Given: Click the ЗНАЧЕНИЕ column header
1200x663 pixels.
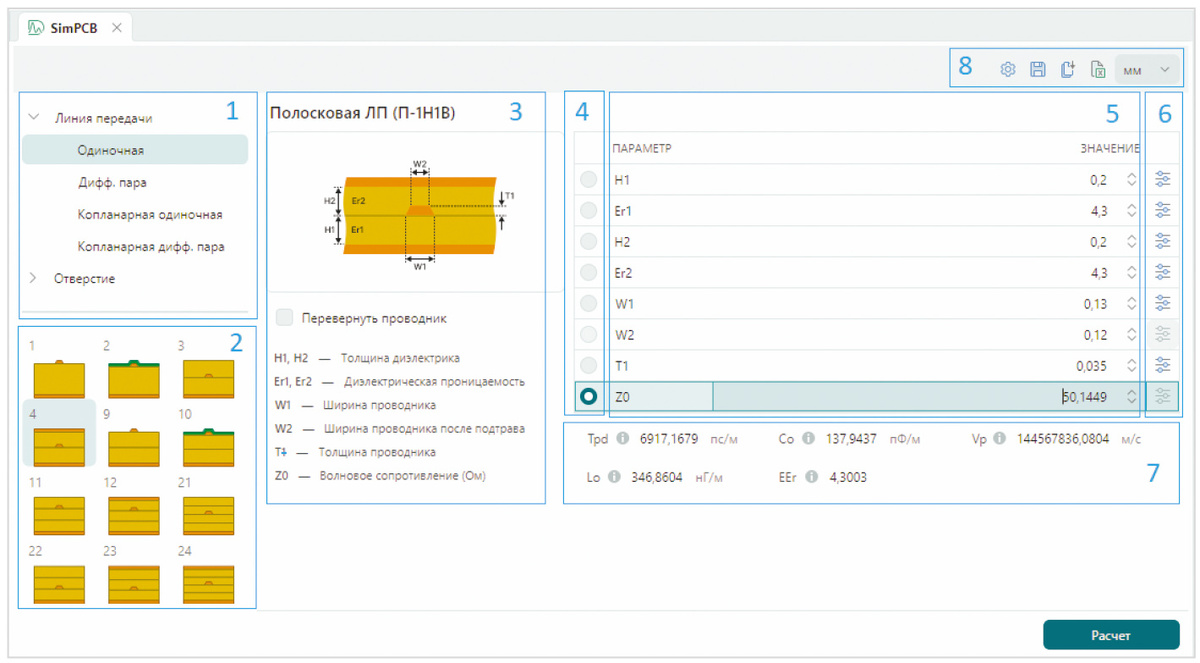Looking at the screenshot, I should click(x=1109, y=148).
